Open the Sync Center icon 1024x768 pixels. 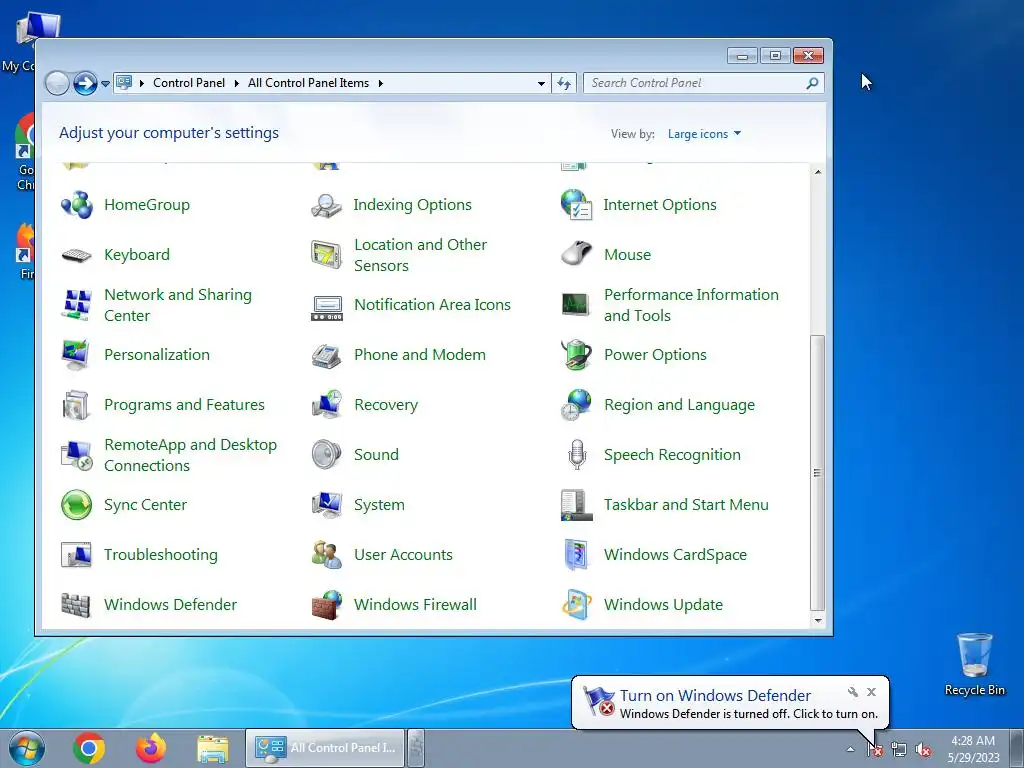point(77,505)
